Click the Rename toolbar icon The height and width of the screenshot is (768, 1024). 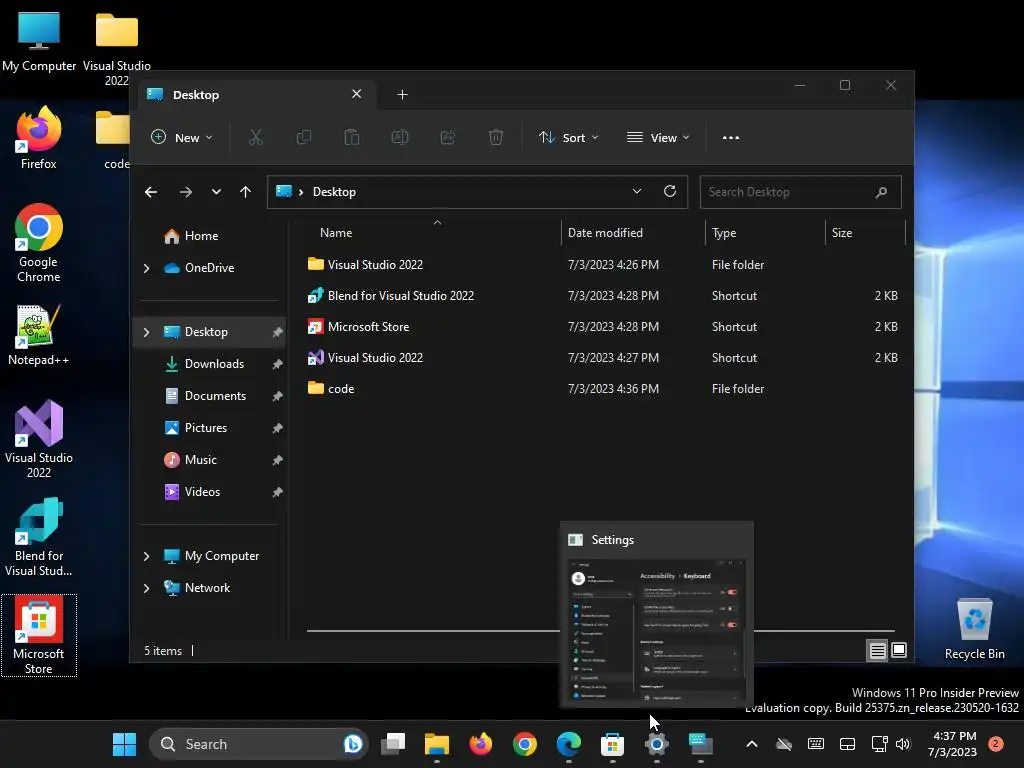click(400, 137)
